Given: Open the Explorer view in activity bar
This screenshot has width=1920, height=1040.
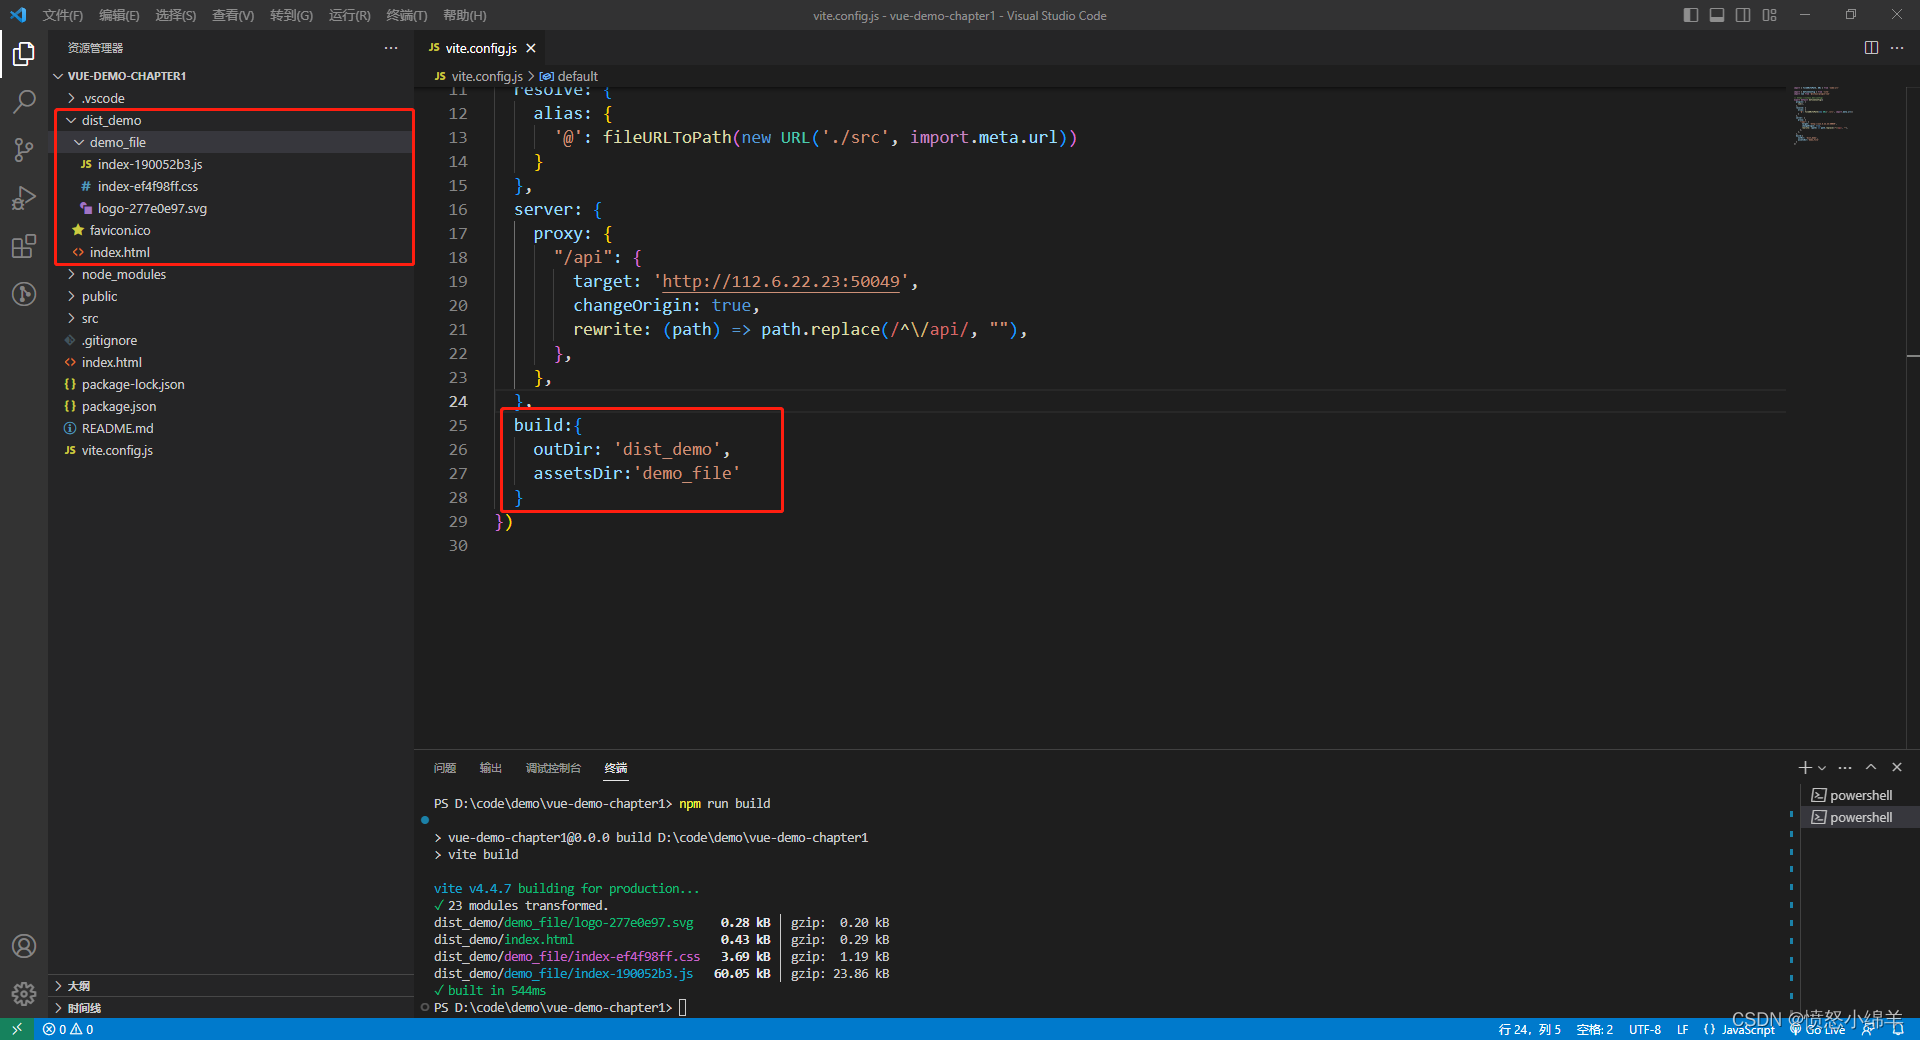Looking at the screenshot, I should pyautogui.click(x=24, y=53).
